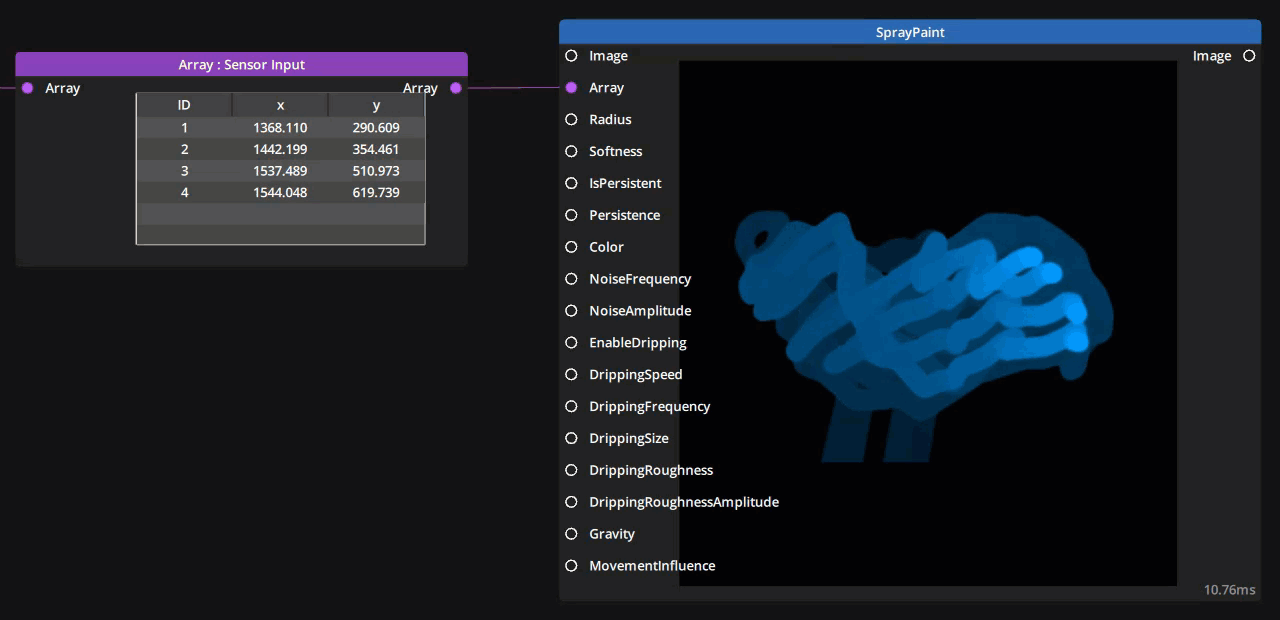The image size is (1280, 620).
Task: Click the 10.76ms execution time label
Action: pos(1229,590)
